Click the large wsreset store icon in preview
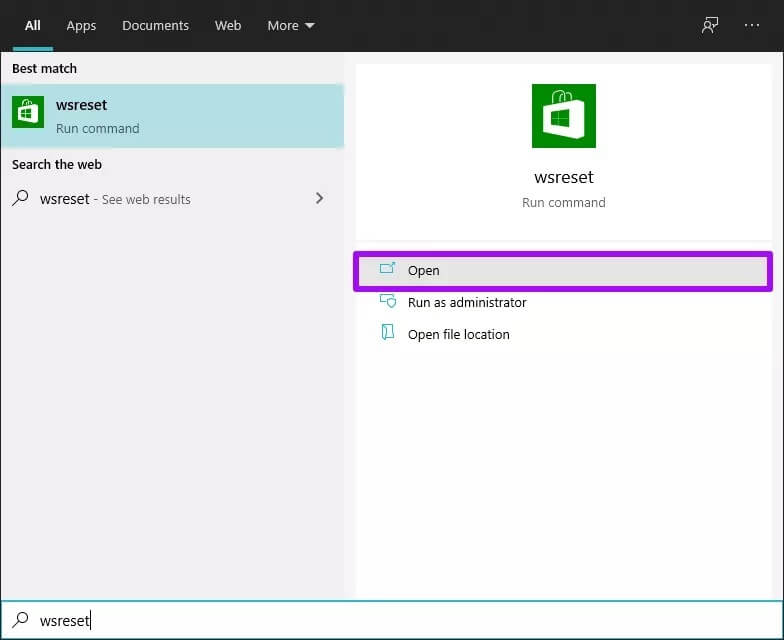Screen dimensions: 784x640 pos(564,116)
